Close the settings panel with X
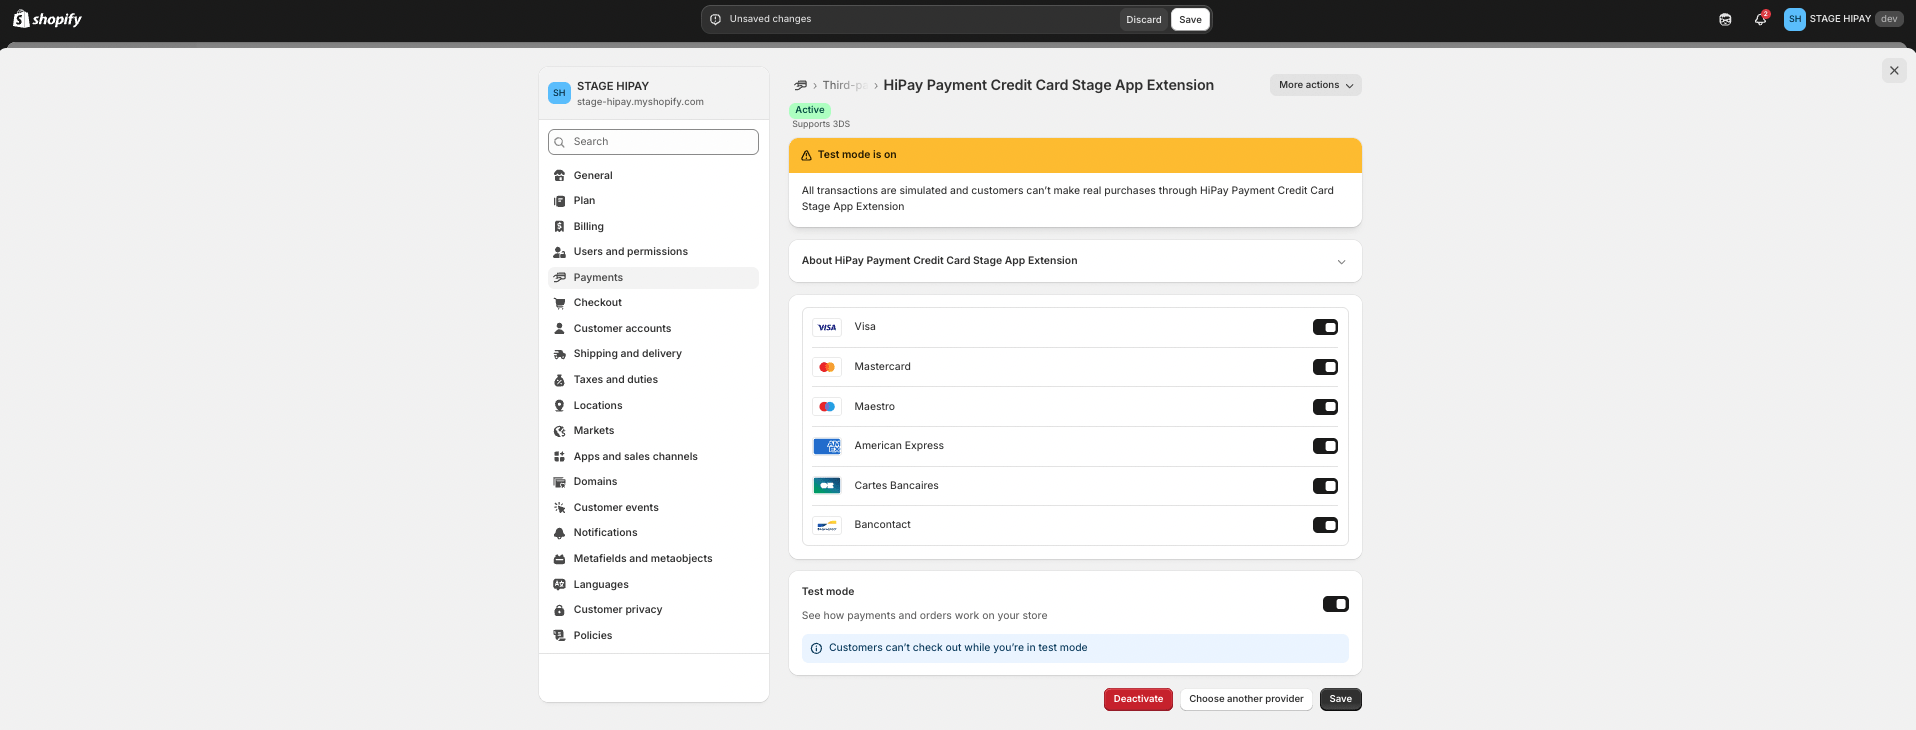 (1894, 70)
